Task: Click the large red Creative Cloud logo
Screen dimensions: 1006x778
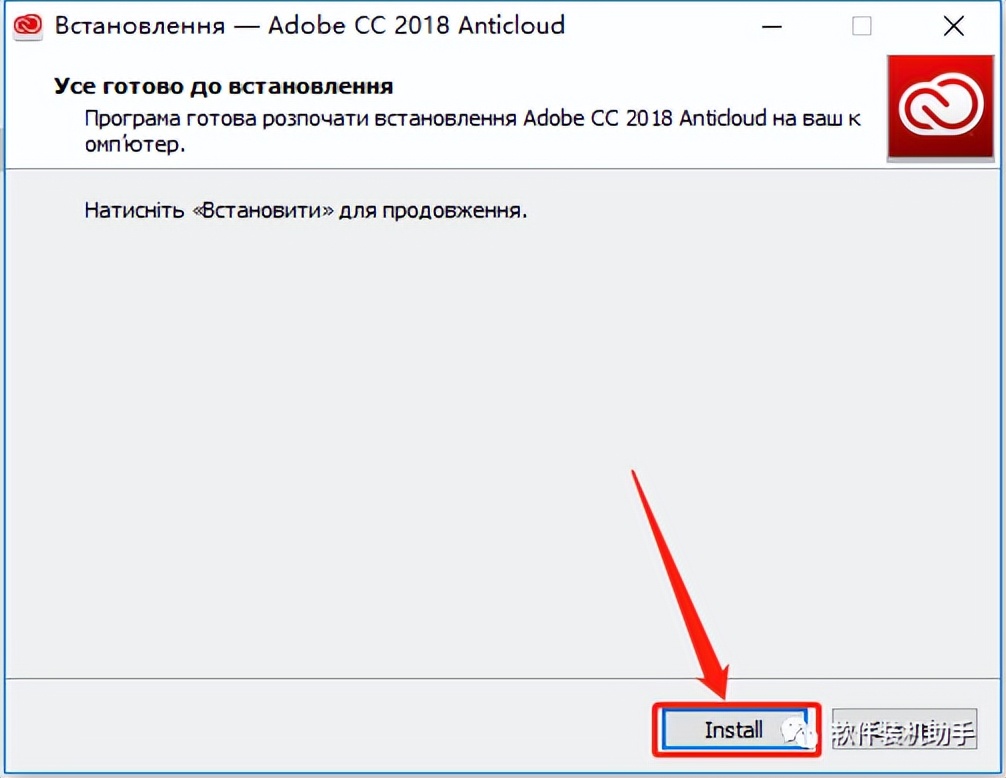Action: (x=940, y=108)
